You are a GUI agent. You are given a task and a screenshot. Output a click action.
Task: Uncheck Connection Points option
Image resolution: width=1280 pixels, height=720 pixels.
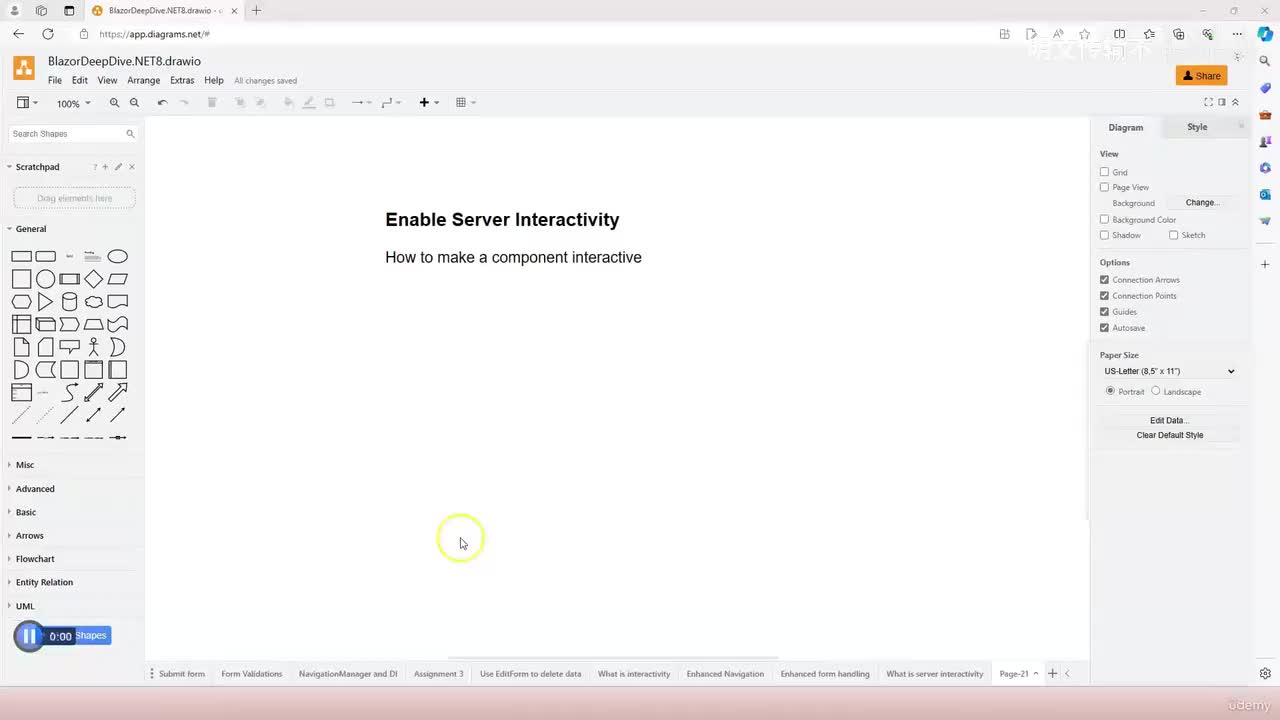tap(1104, 296)
